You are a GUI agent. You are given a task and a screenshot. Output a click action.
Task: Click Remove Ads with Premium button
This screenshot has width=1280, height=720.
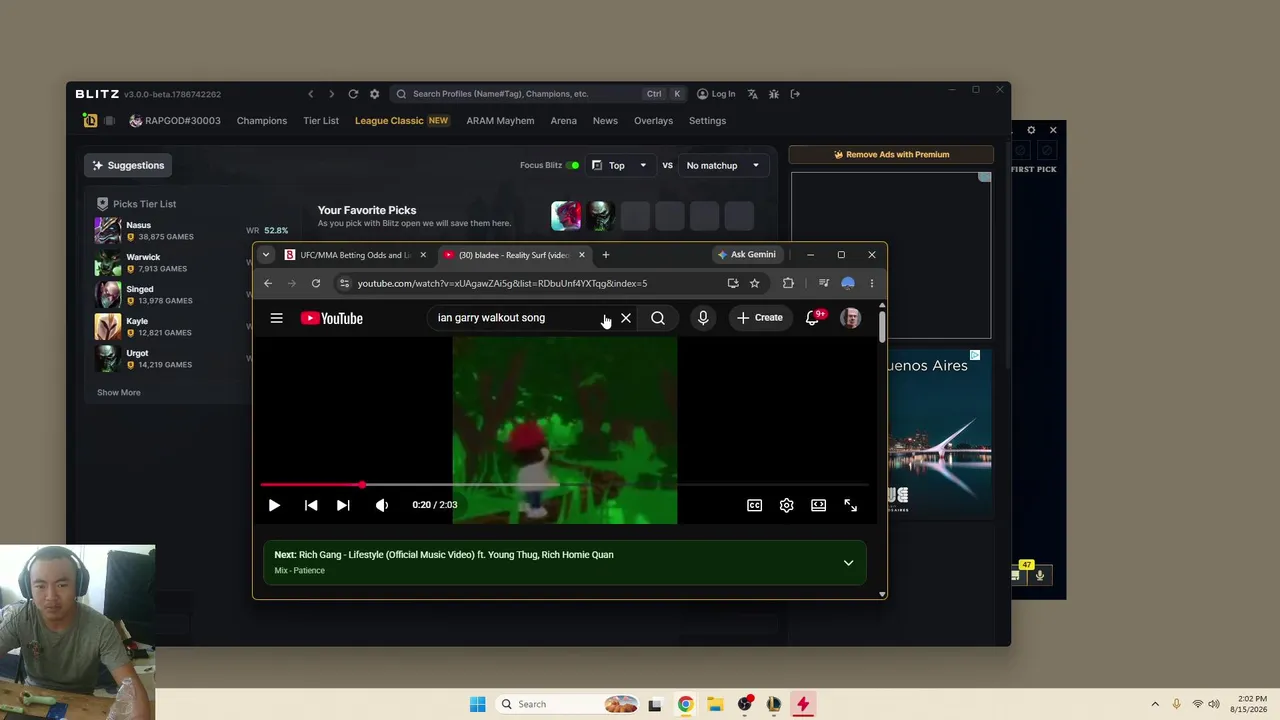891,155
